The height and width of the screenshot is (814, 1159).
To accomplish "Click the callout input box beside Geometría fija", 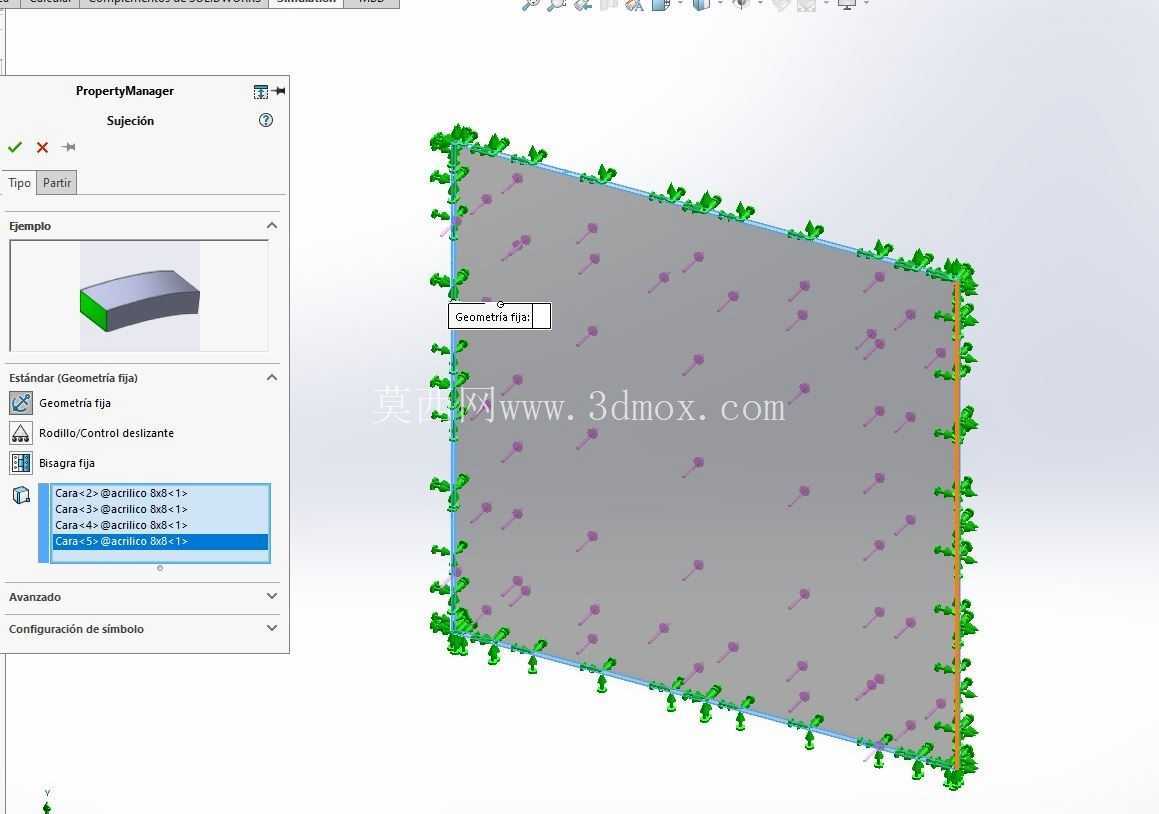I will coord(541,316).
